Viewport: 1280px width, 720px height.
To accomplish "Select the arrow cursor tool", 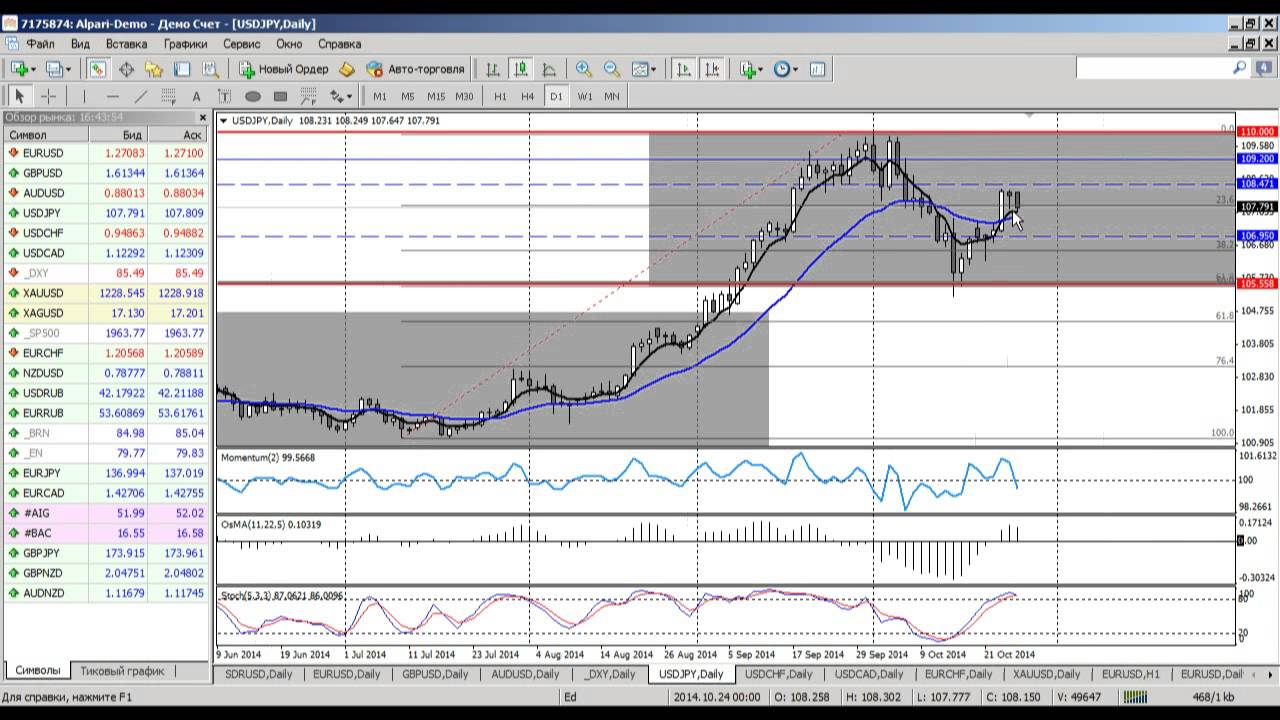I will (19, 96).
